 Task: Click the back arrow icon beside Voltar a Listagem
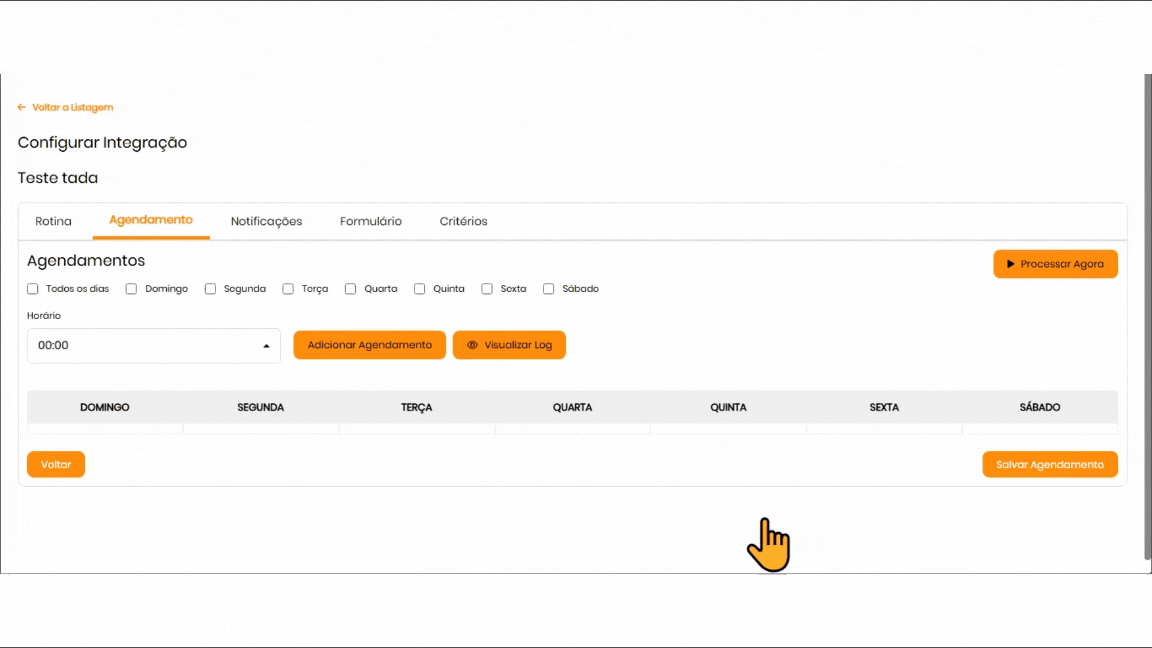(22, 107)
